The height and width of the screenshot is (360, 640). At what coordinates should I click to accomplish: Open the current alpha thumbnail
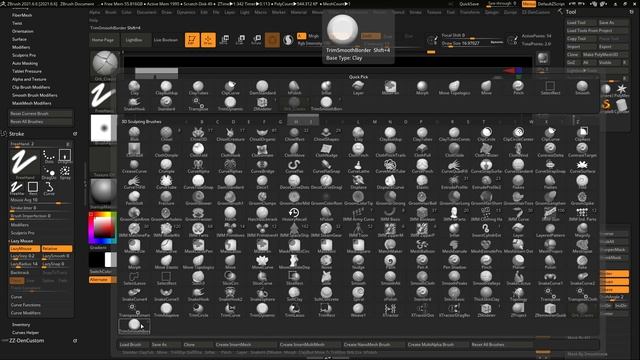(103, 128)
